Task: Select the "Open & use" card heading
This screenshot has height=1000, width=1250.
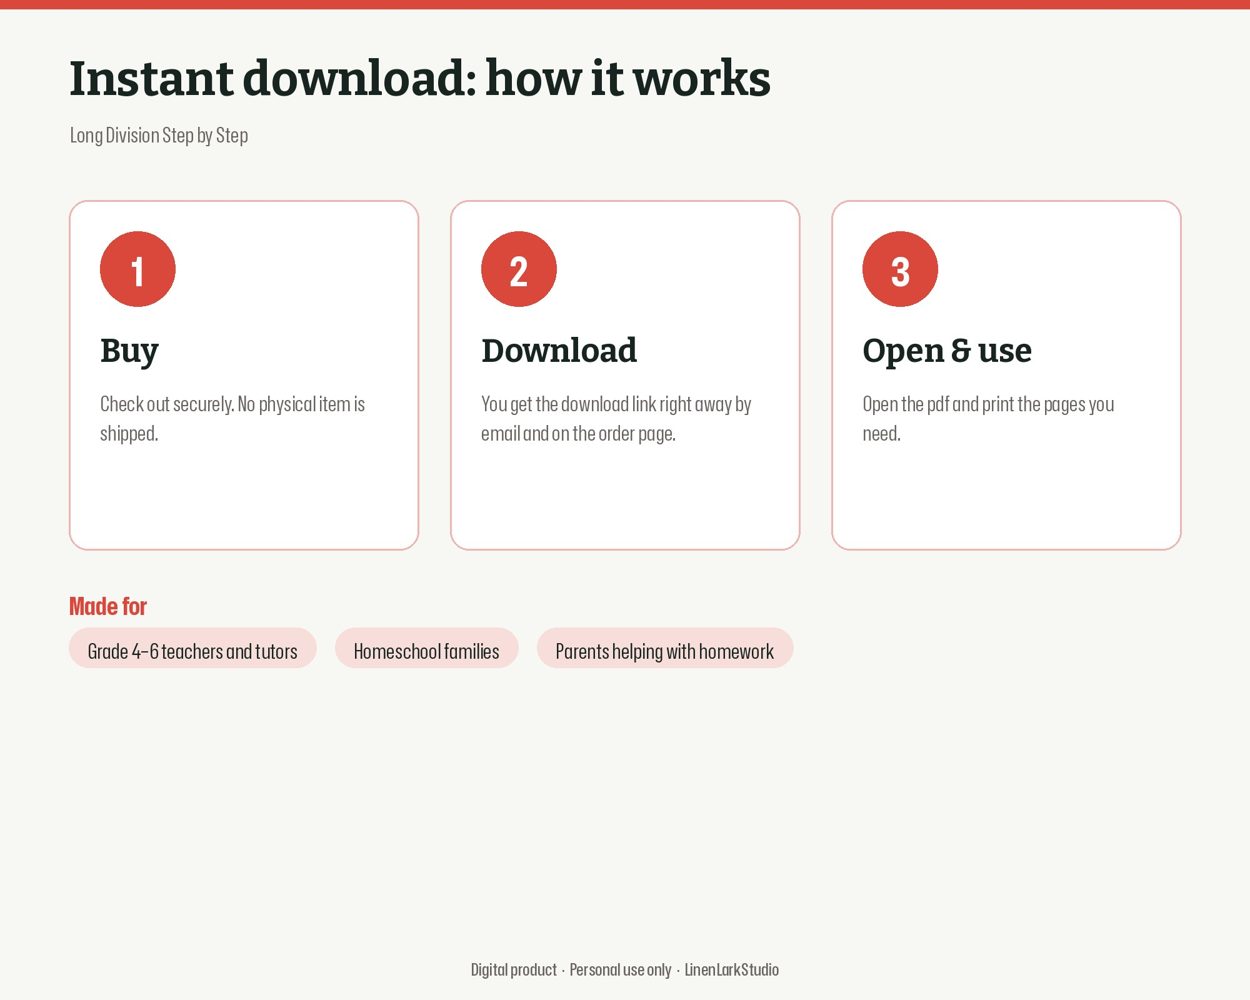Action: (947, 351)
